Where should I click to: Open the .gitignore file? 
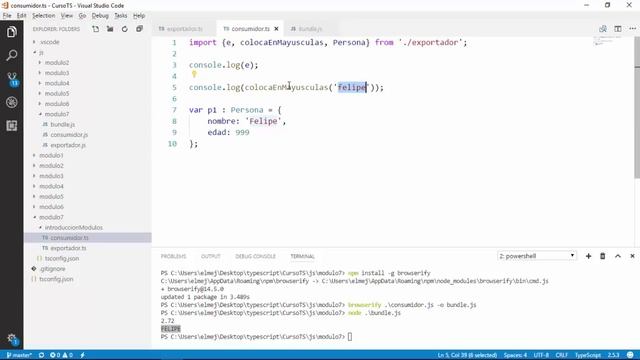pyautogui.click(x=53, y=269)
